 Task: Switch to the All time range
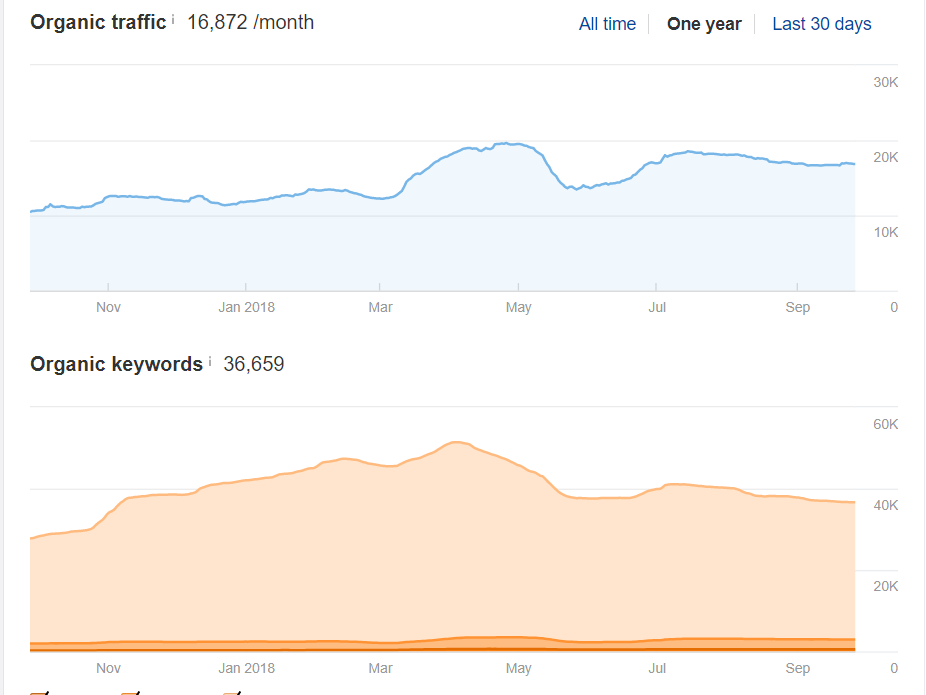click(607, 24)
